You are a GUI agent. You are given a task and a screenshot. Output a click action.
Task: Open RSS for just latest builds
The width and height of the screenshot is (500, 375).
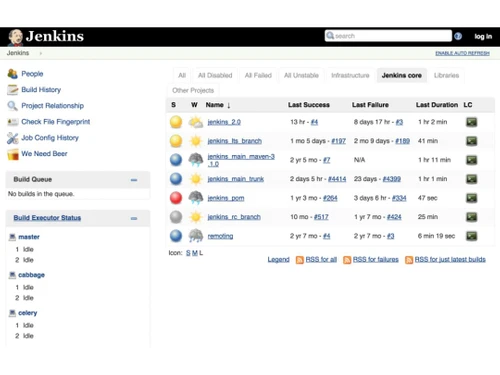(x=450, y=260)
